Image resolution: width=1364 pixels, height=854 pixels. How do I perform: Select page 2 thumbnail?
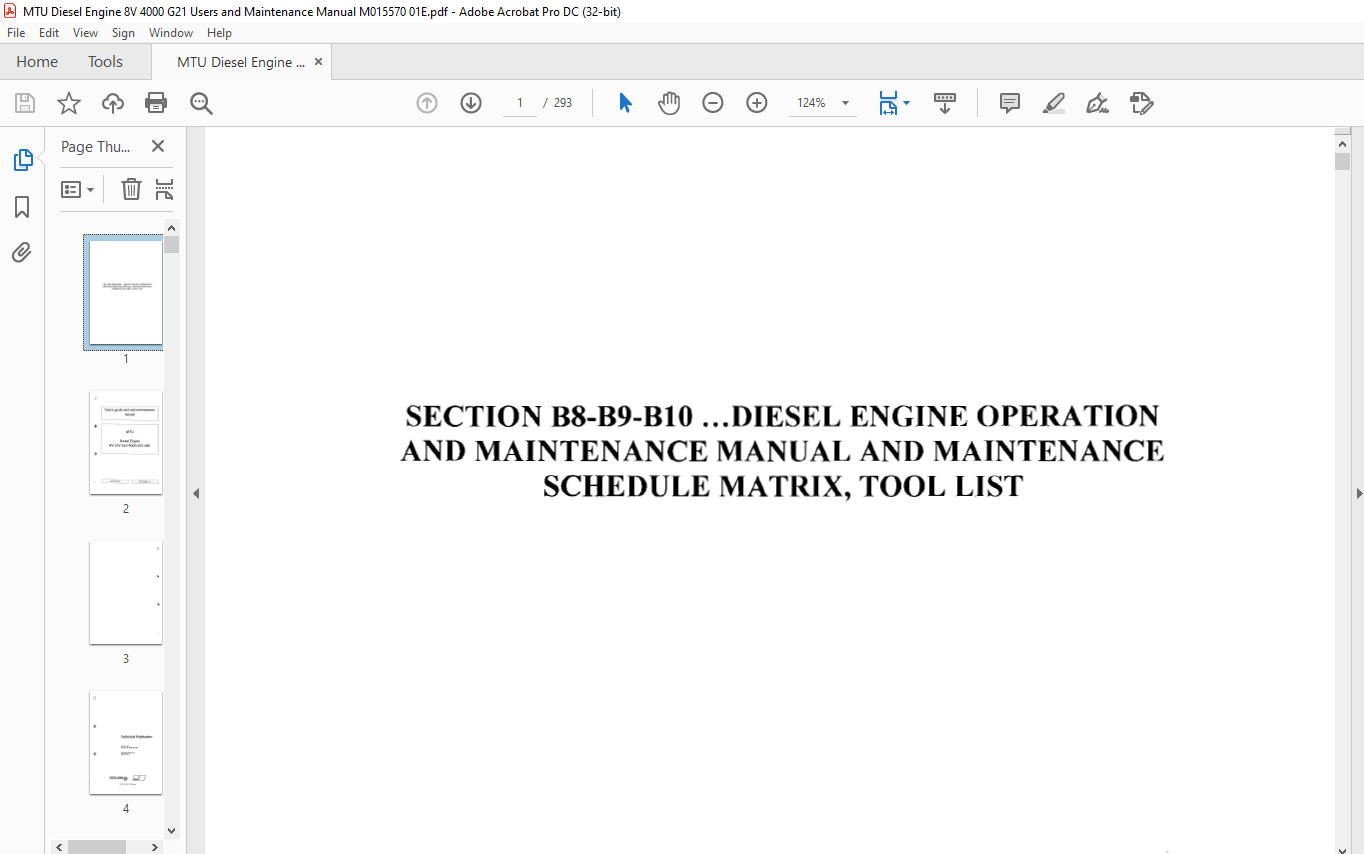[126, 443]
